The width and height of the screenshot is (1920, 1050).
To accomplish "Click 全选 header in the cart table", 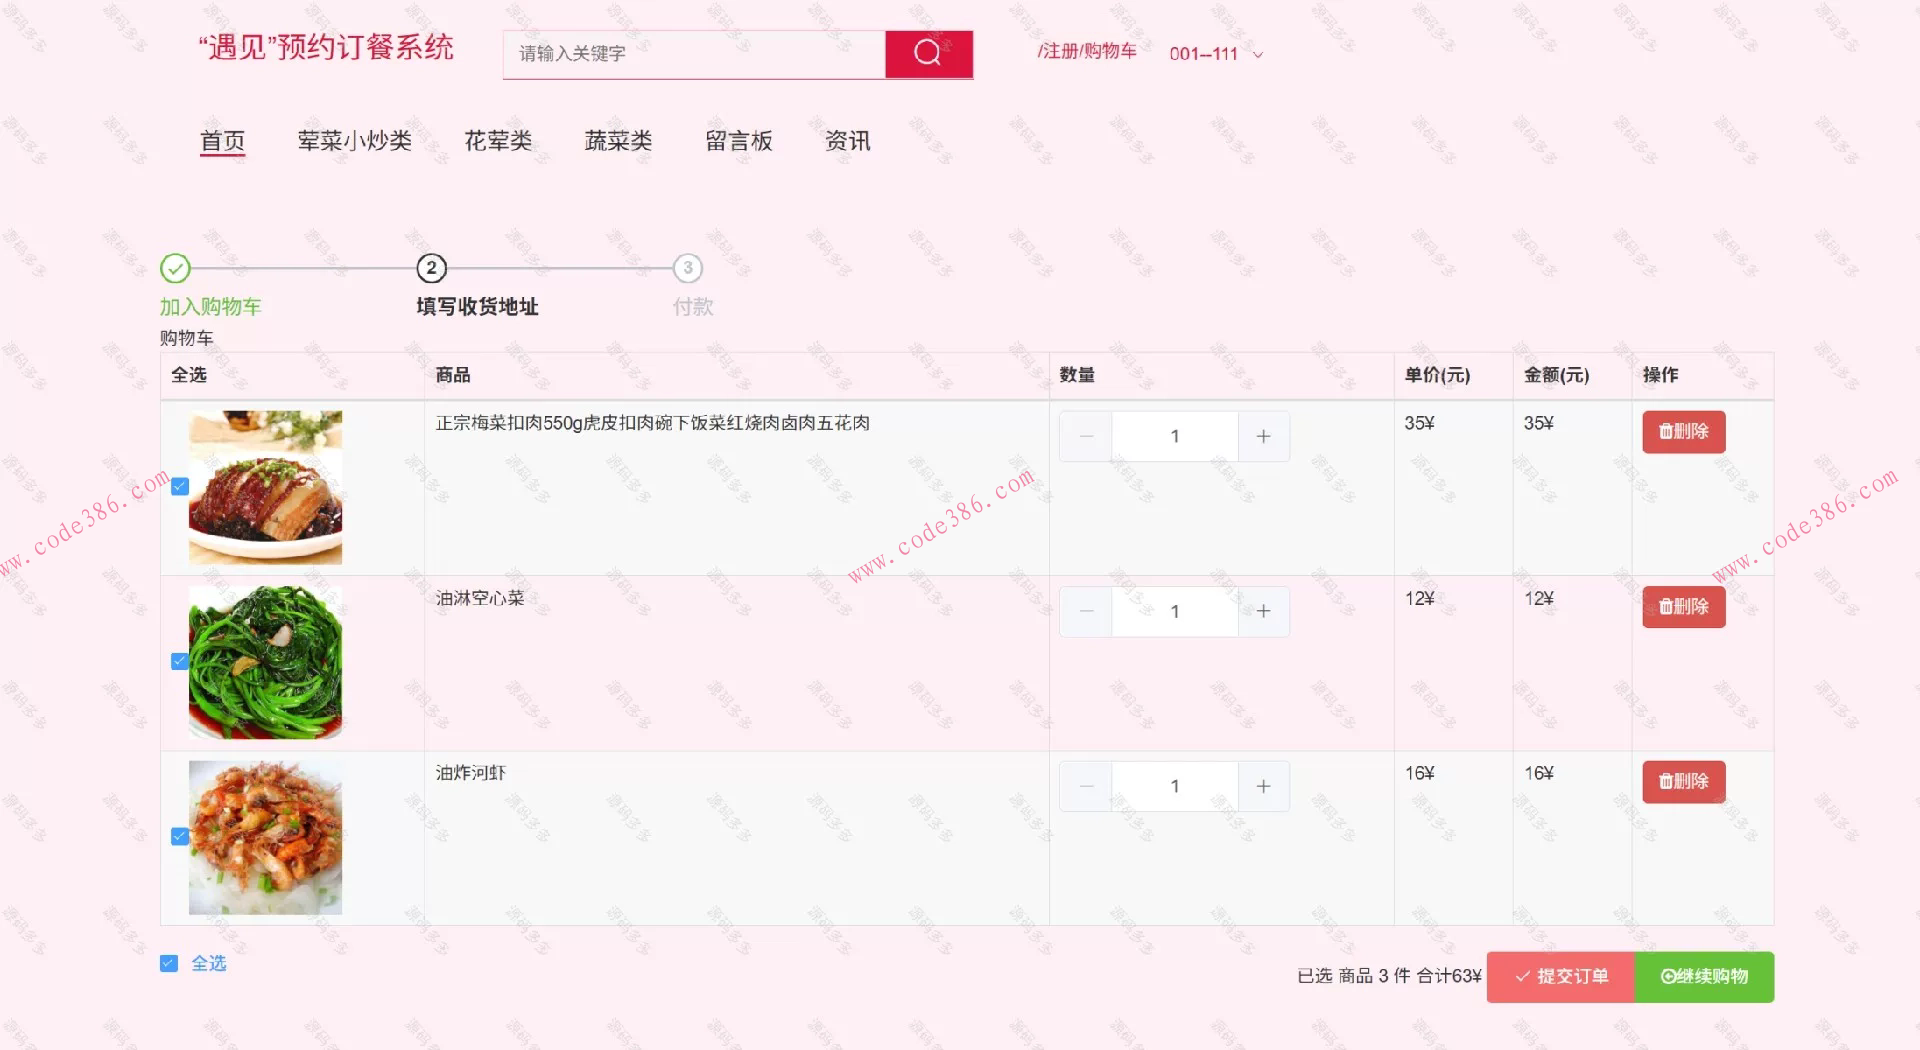I will click(x=187, y=376).
